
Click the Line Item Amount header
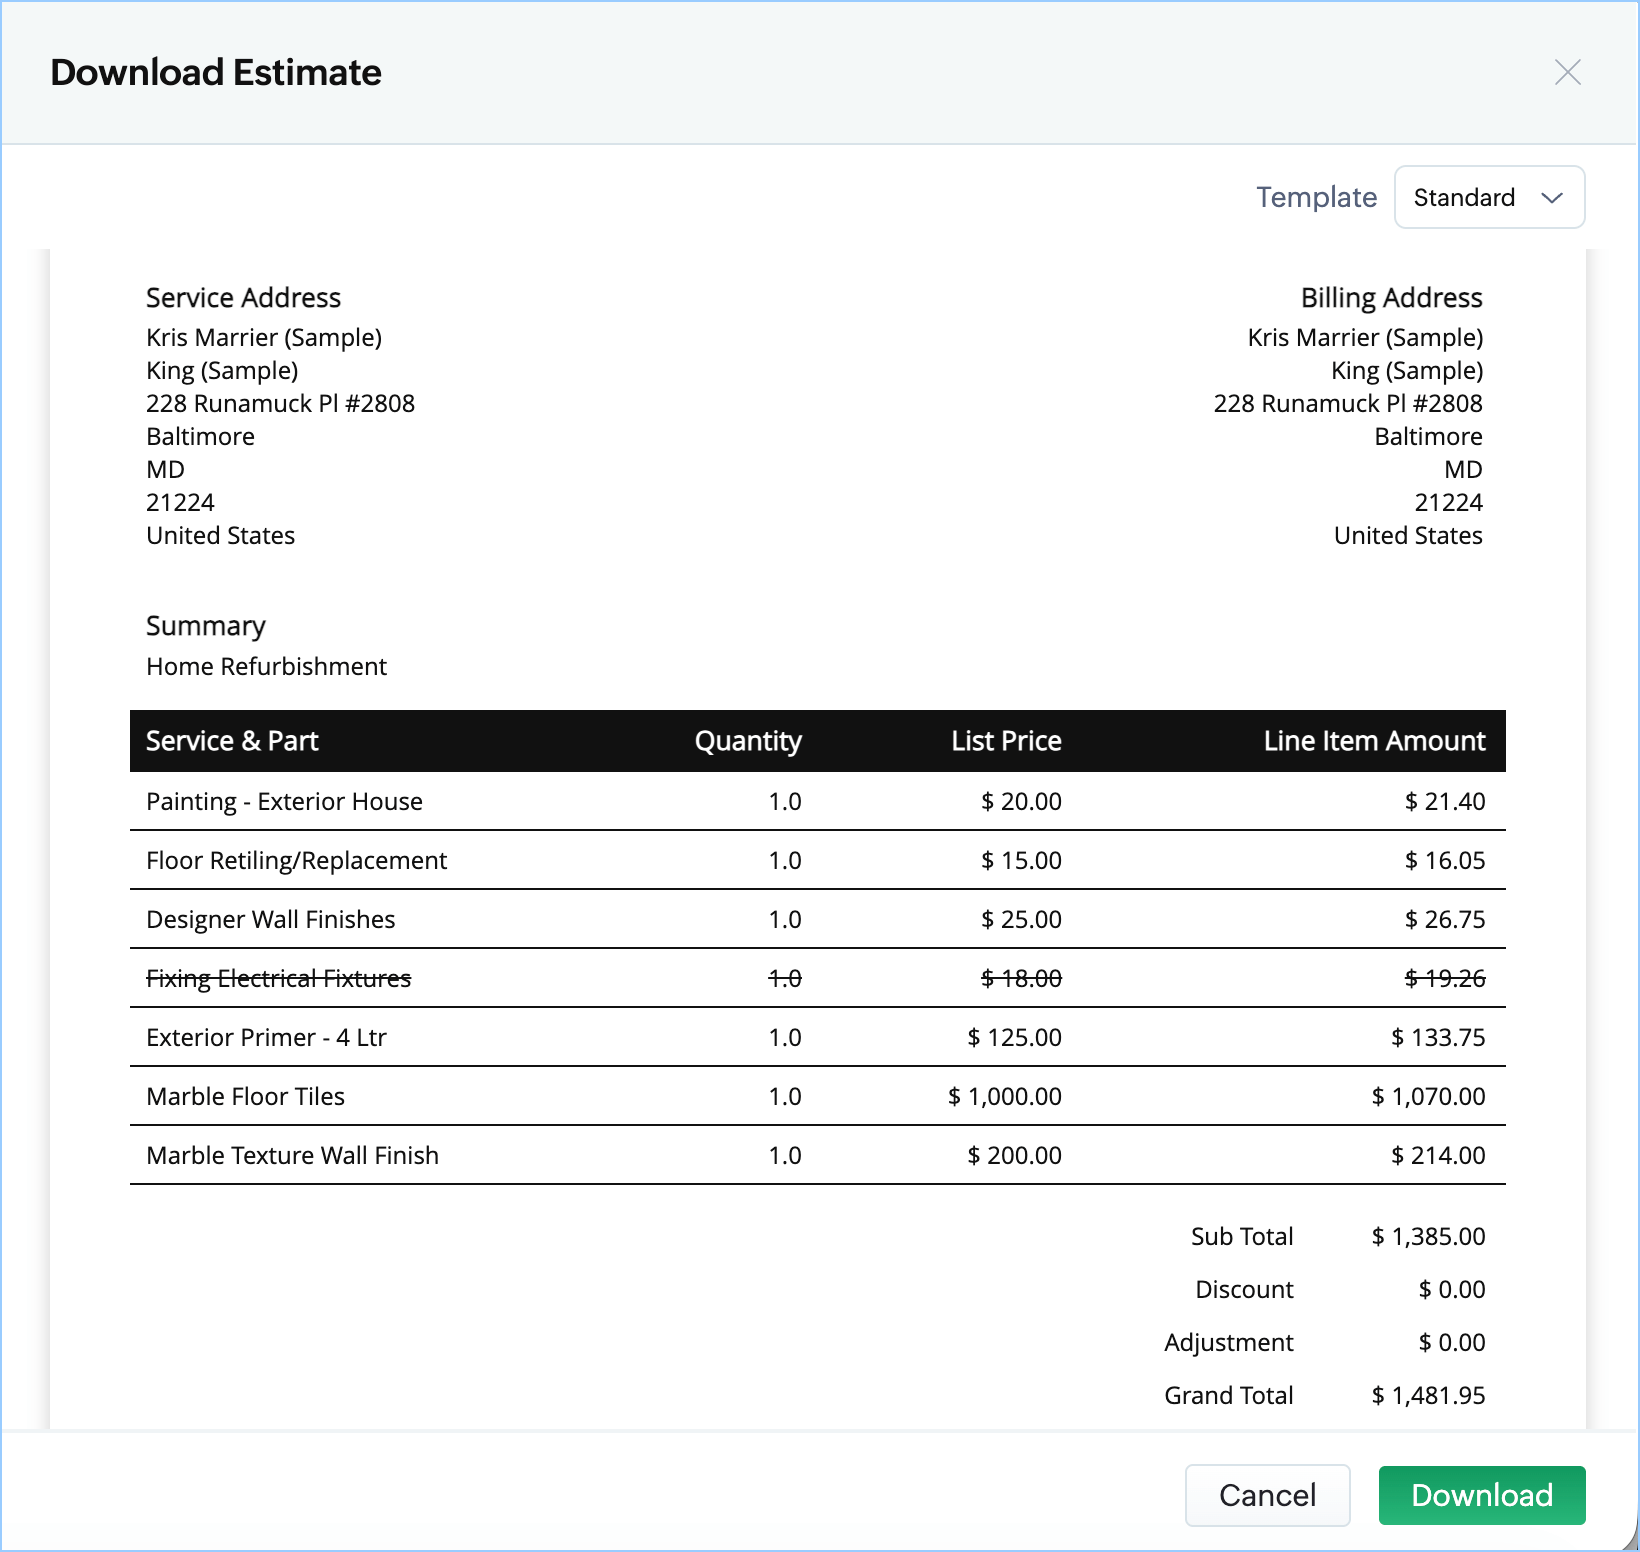click(x=1374, y=741)
